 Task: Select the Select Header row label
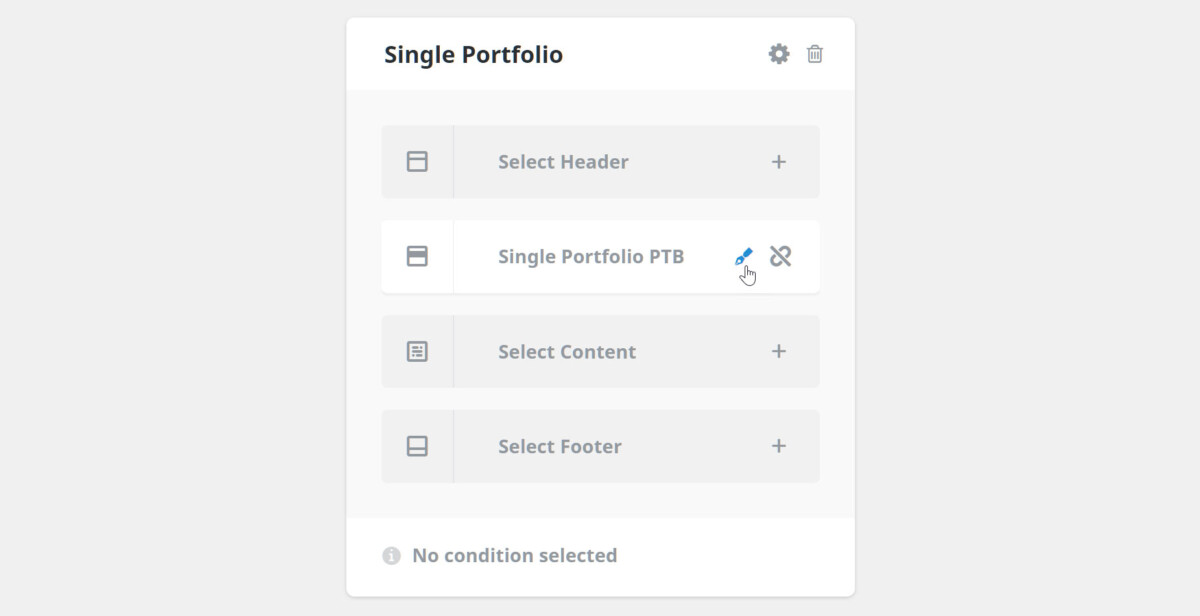coord(562,161)
